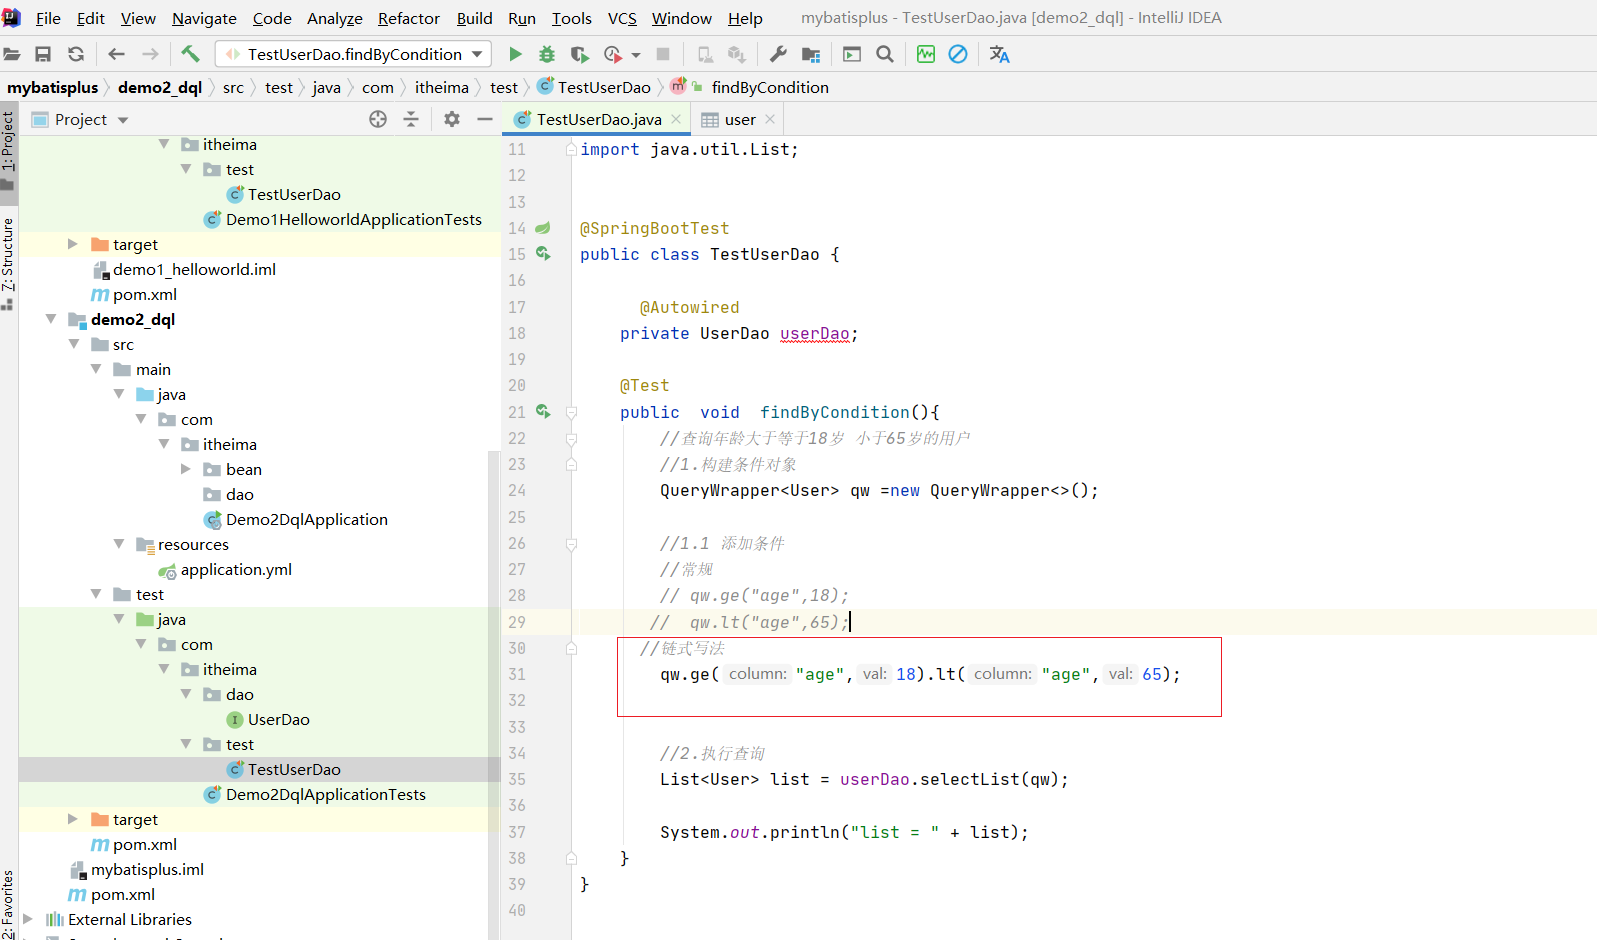
Task: Click the Save All disk icon
Action: coord(43,54)
